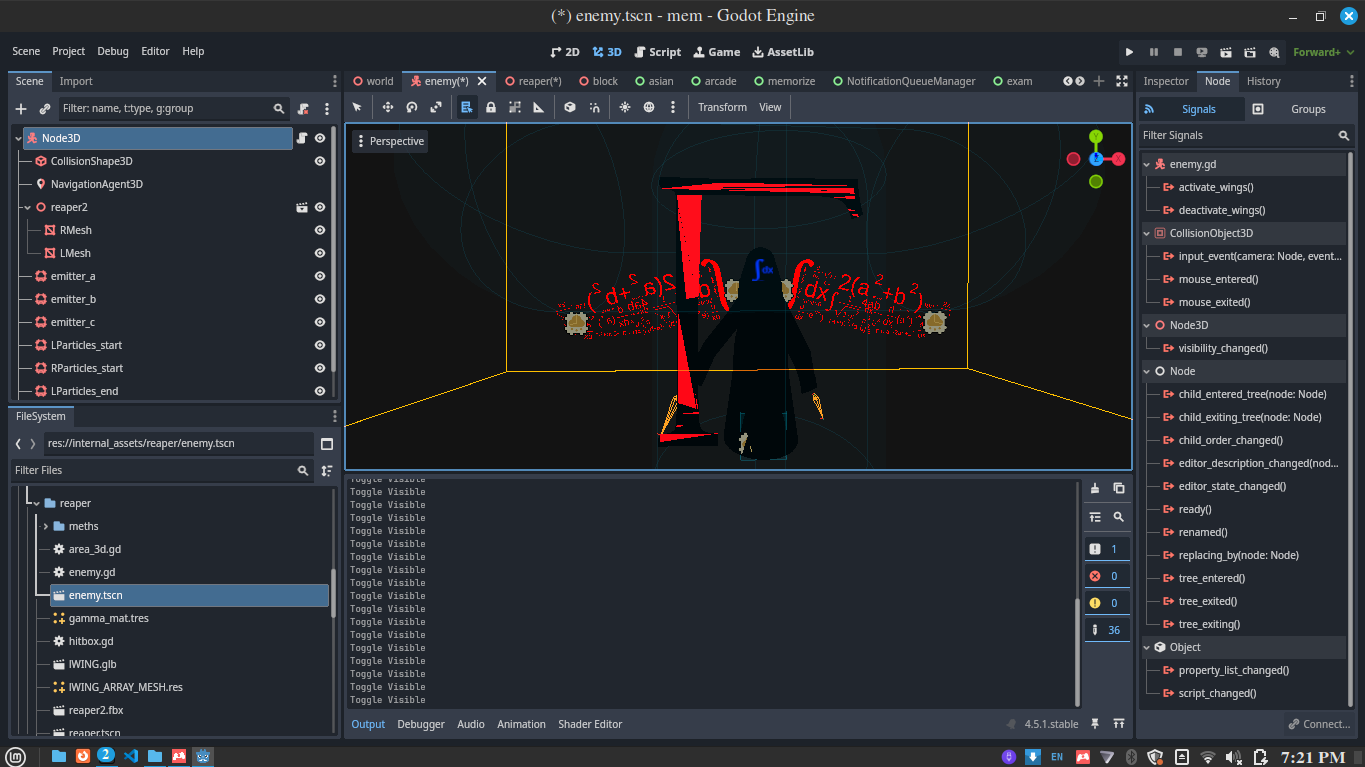Click the Play Project button

pos(1129,52)
